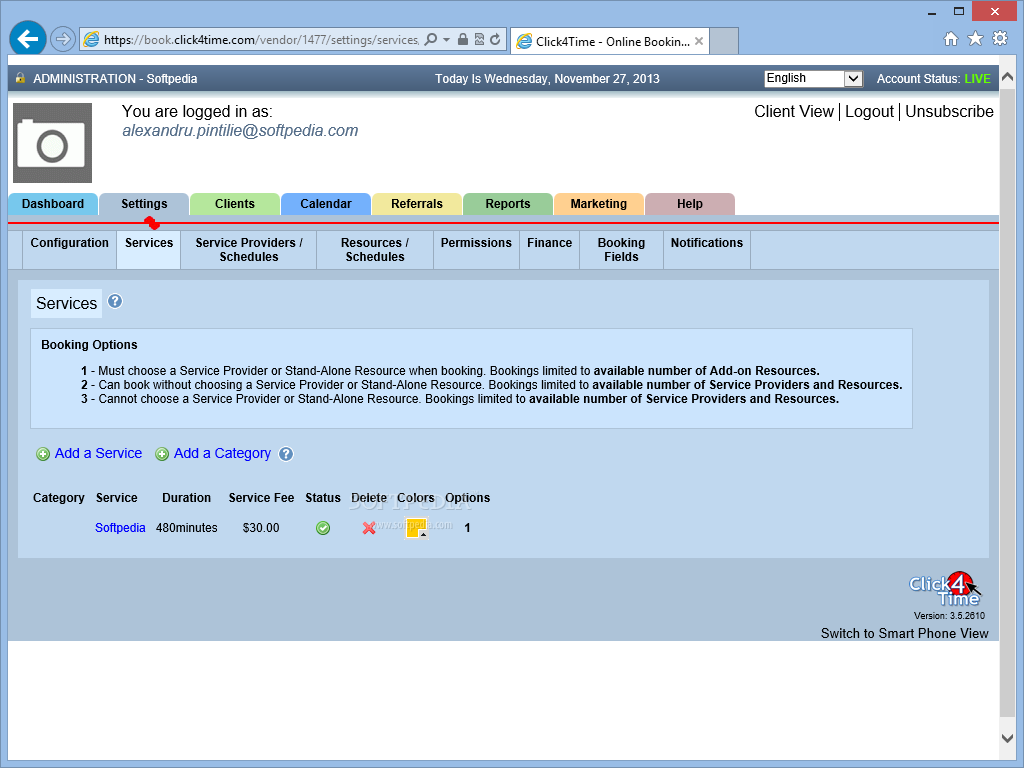The width and height of the screenshot is (1024, 768).
Task: Open the address bar dropdown arrow
Action: click(x=447, y=40)
